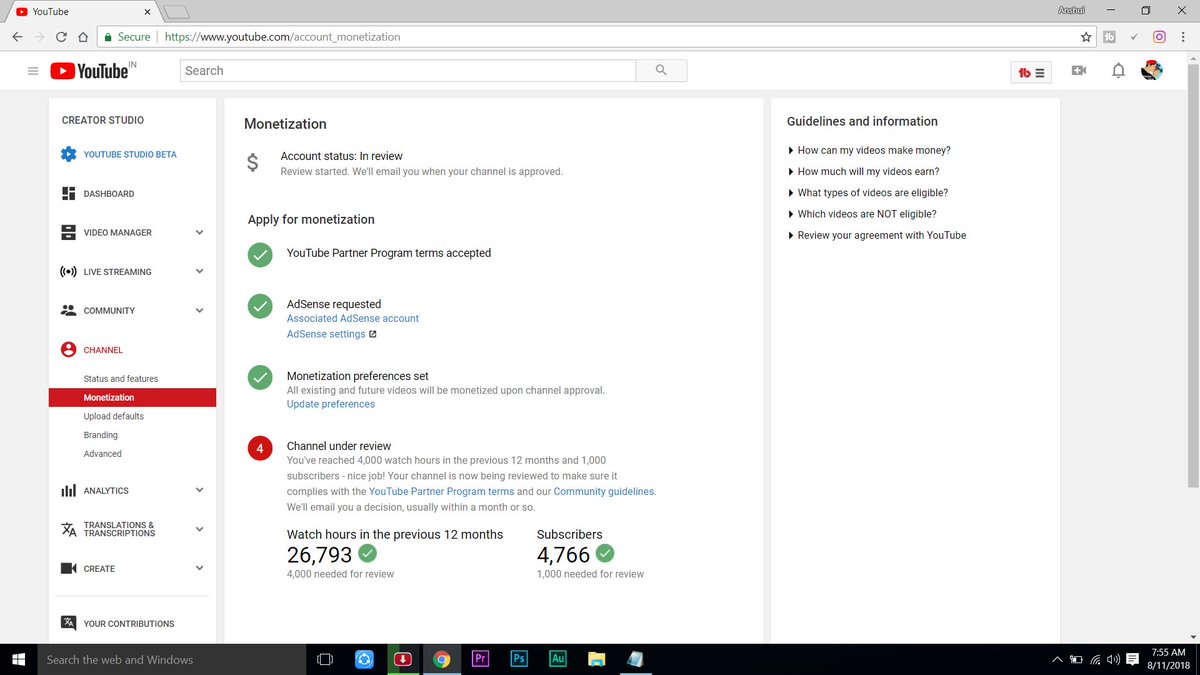Click the Dashboard icon in sidebar
1200x675 pixels.
(68, 193)
